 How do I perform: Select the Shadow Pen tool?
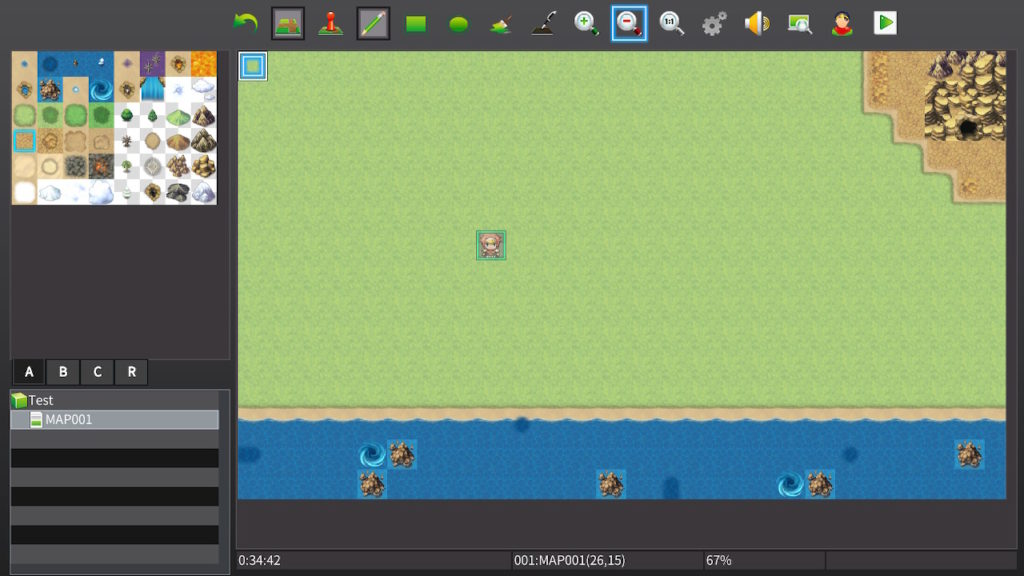(x=543, y=23)
